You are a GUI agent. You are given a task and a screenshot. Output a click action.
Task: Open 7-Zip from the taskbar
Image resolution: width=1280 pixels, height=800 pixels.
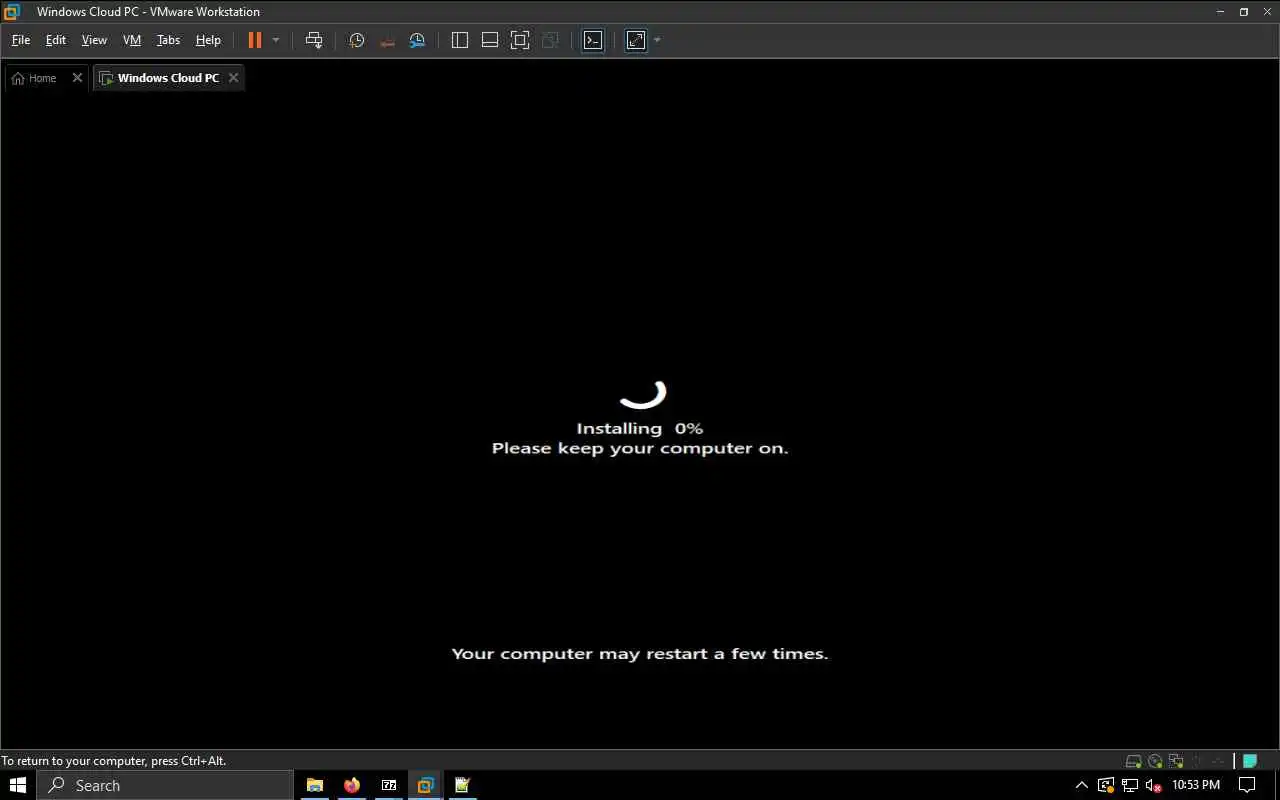tap(389, 785)
